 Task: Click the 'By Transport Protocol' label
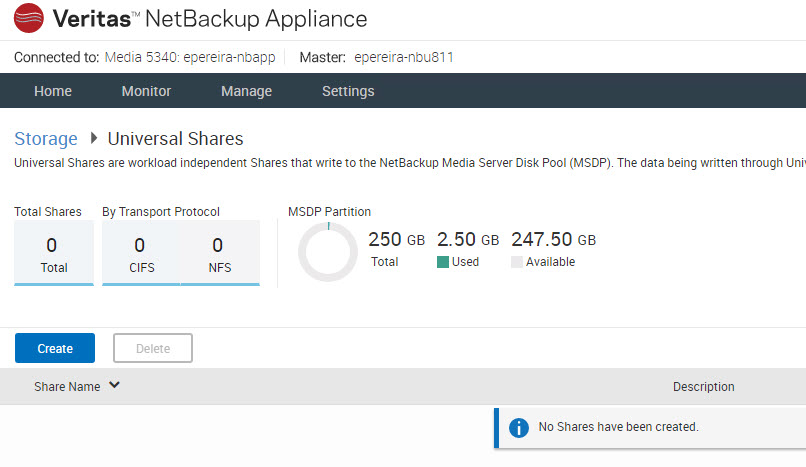161,212
